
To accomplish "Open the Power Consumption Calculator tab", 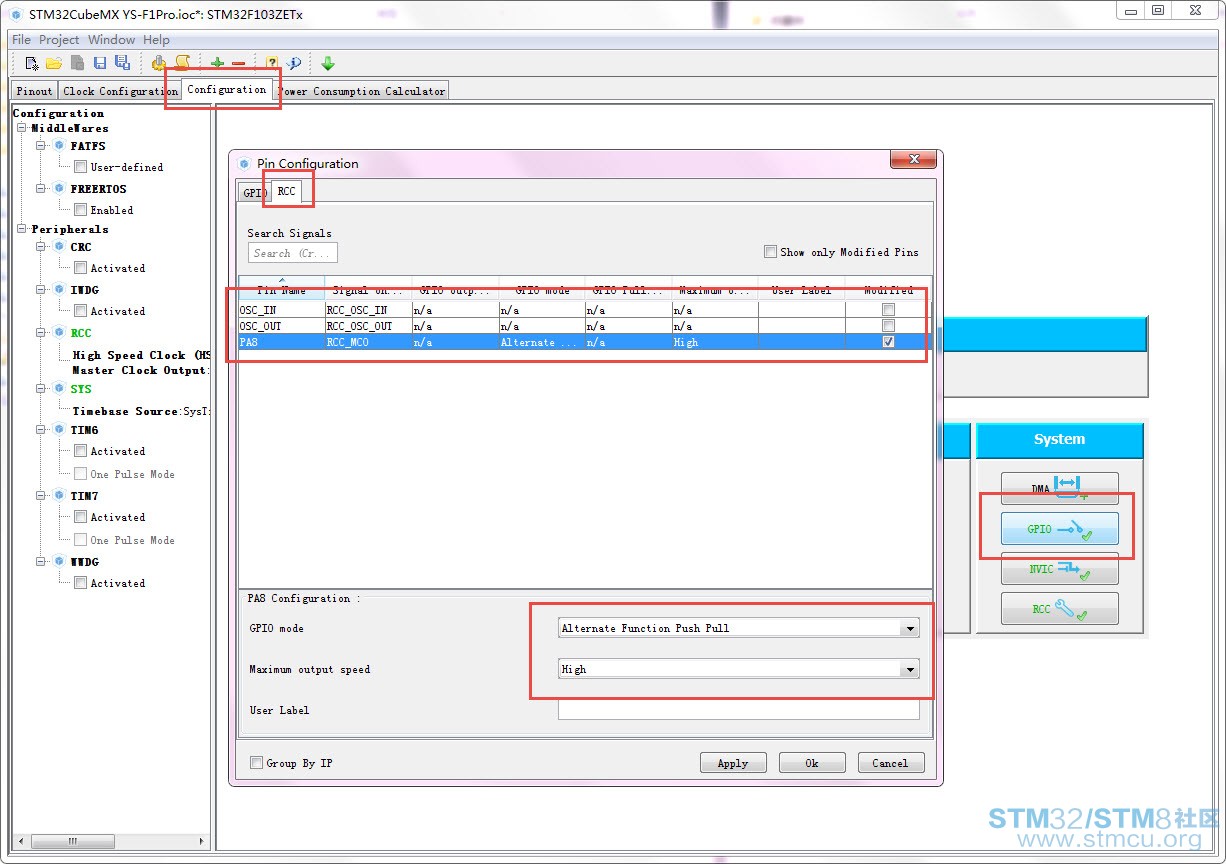I will (x=363, y=91).
